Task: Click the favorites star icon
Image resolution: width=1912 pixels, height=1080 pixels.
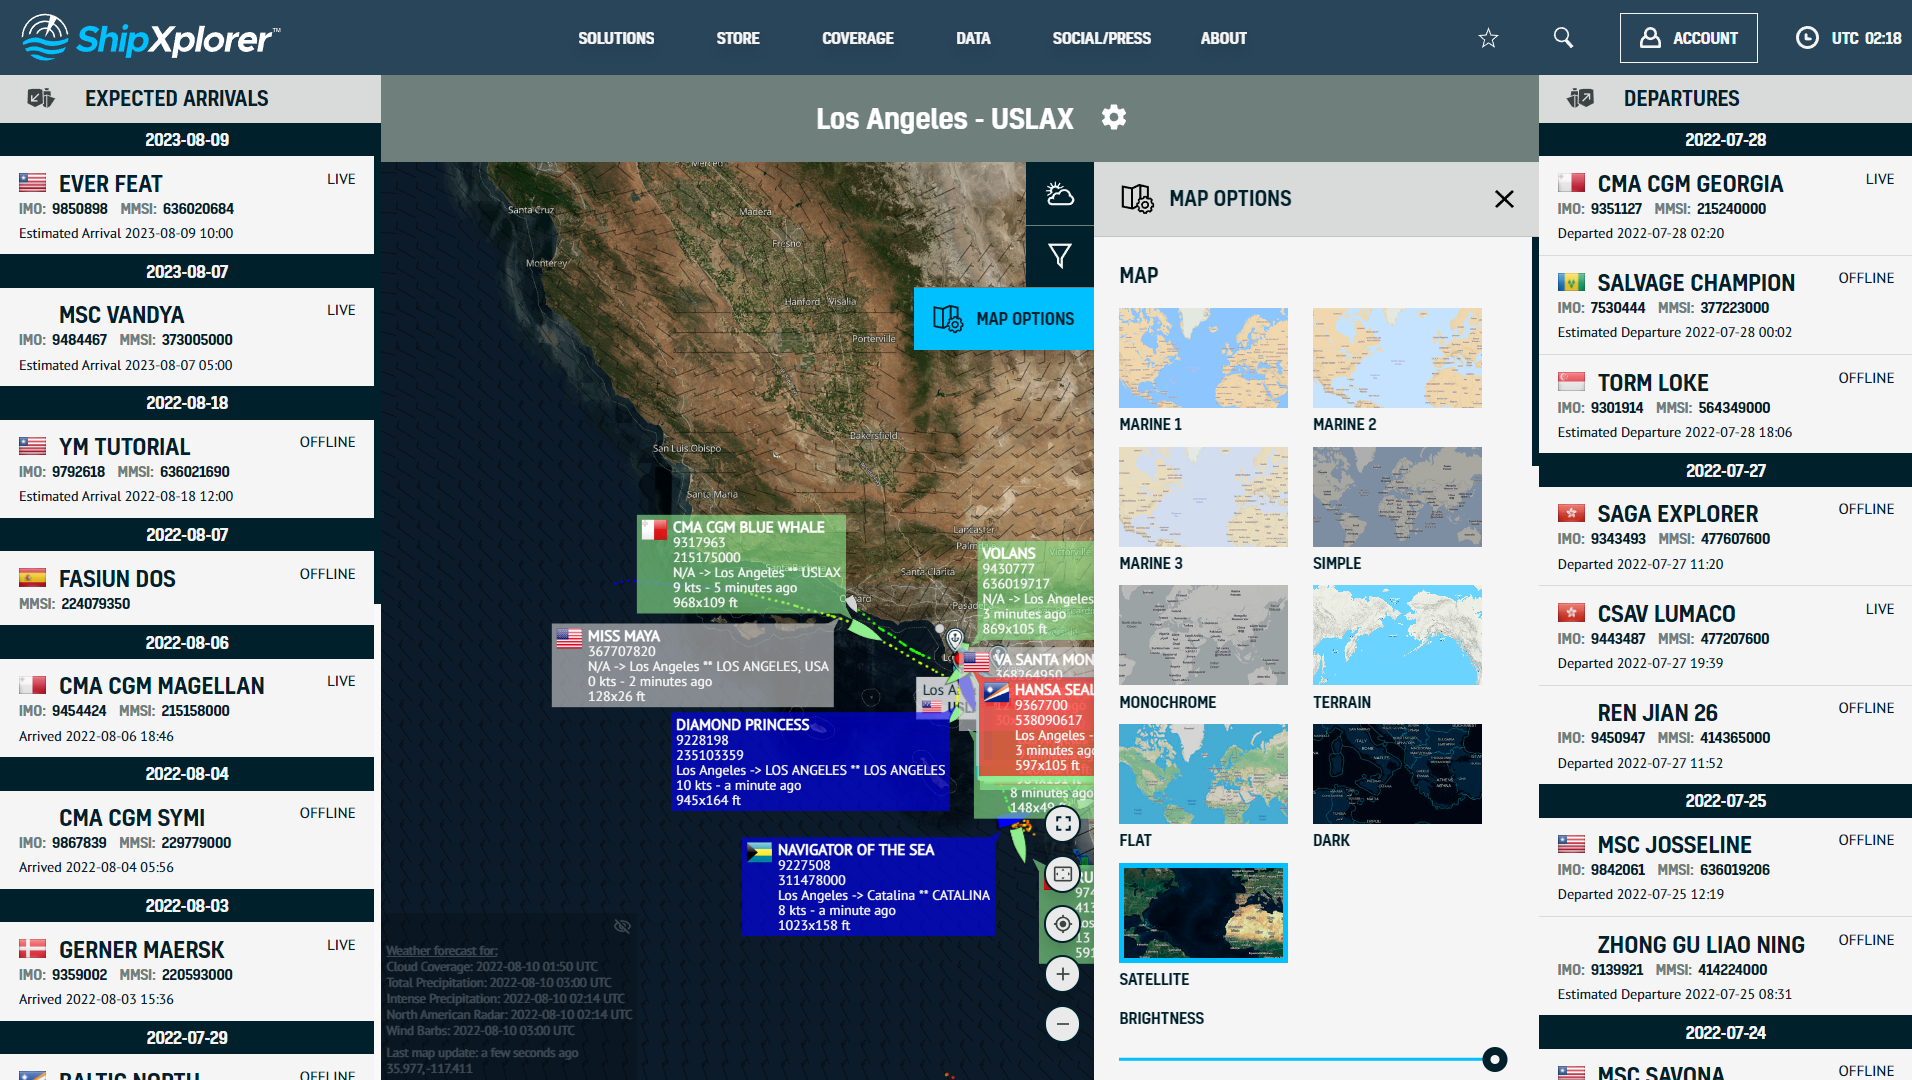Action: (1488, 38)
